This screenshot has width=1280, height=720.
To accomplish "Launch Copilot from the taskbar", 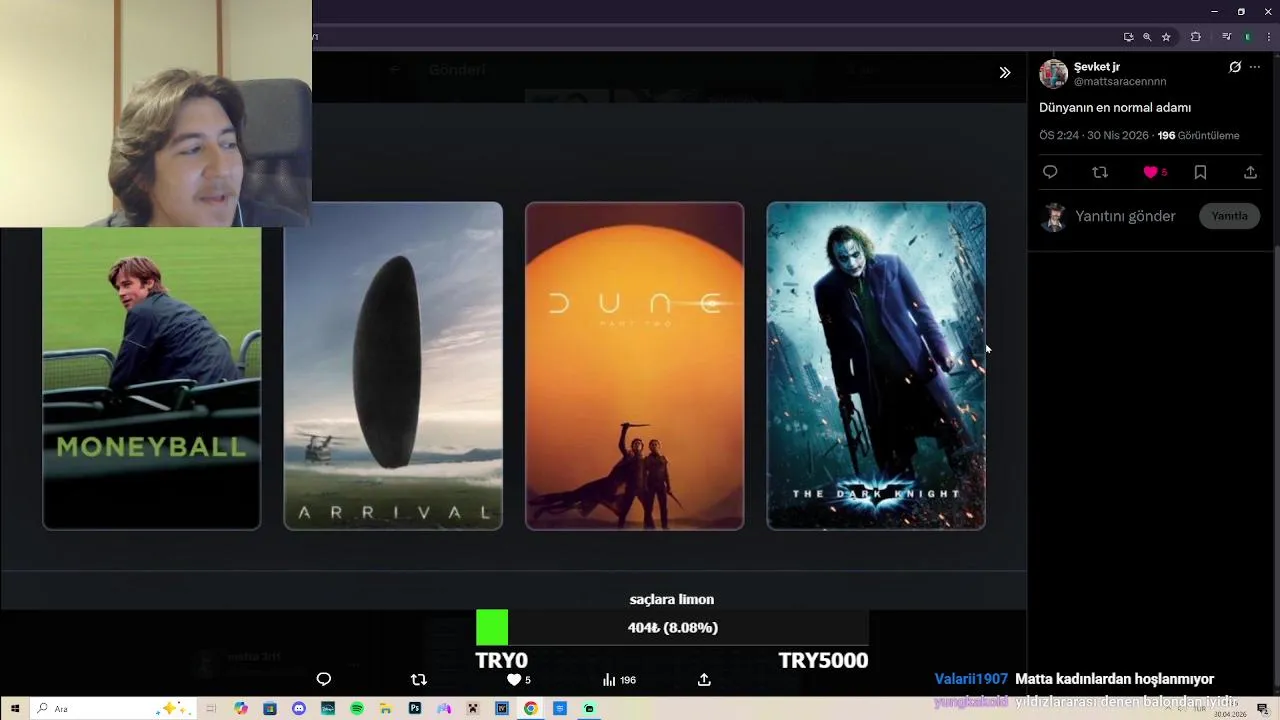I will point(241,708).
